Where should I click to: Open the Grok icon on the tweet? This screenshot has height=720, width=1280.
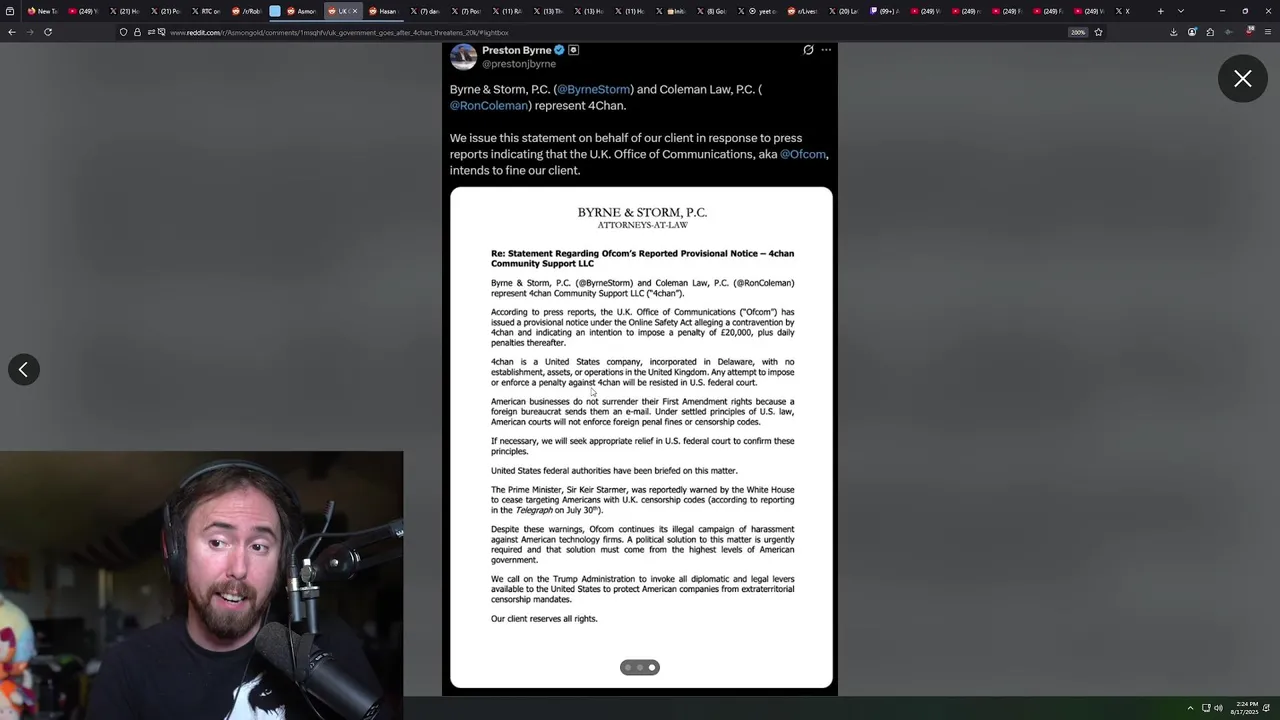808,50
